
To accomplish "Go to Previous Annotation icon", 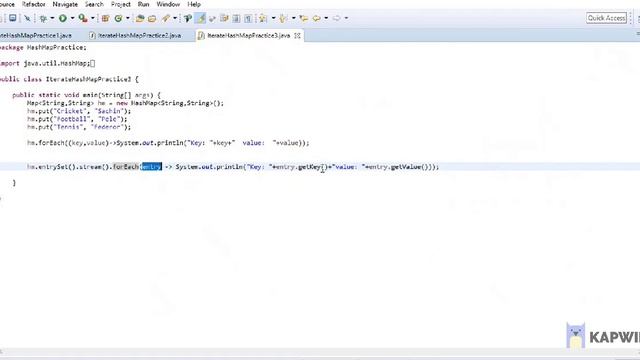I will click(283, 18).
